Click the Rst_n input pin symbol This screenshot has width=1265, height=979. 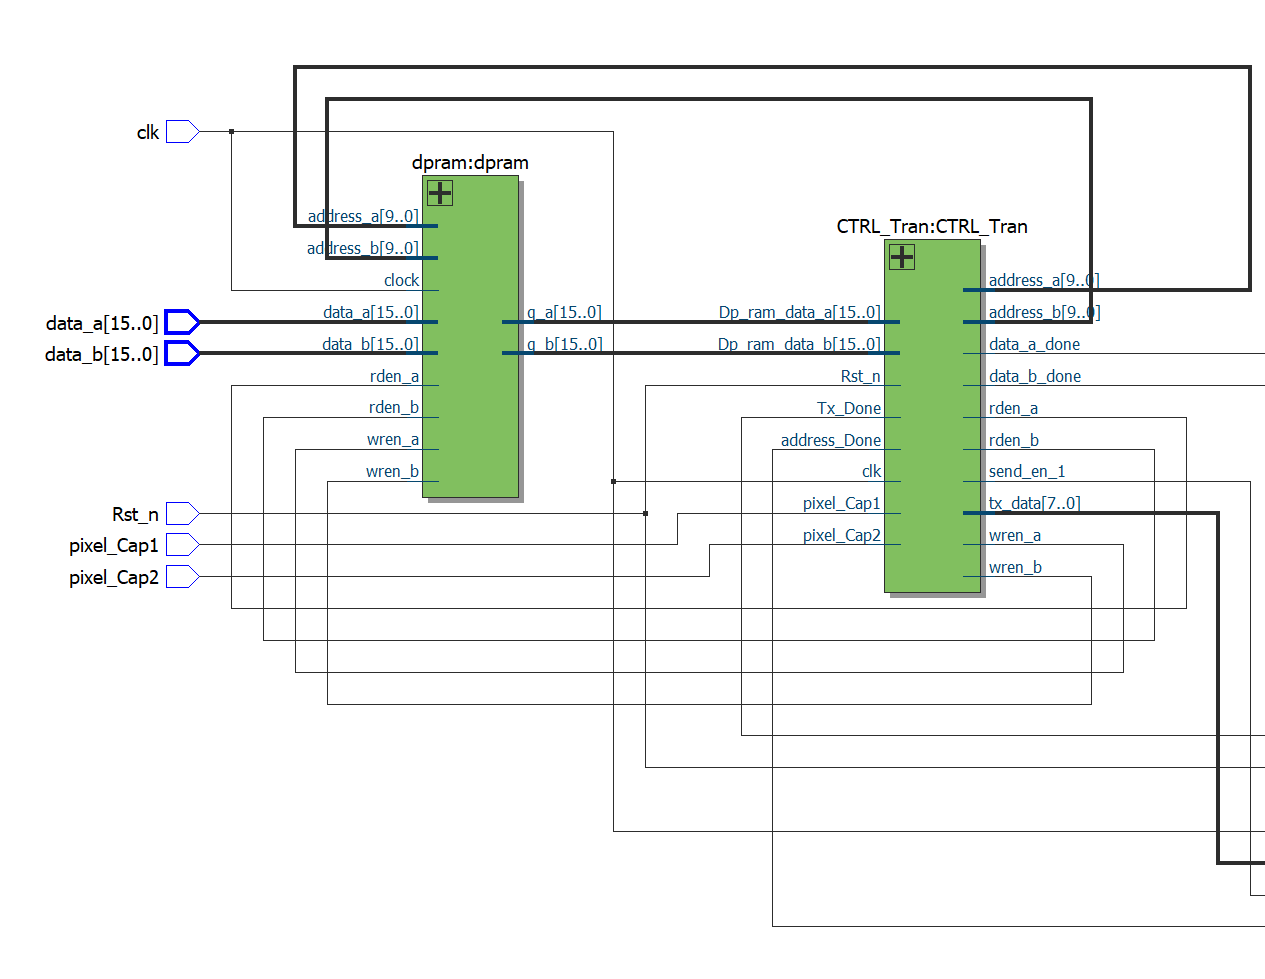tap(182, 514)
